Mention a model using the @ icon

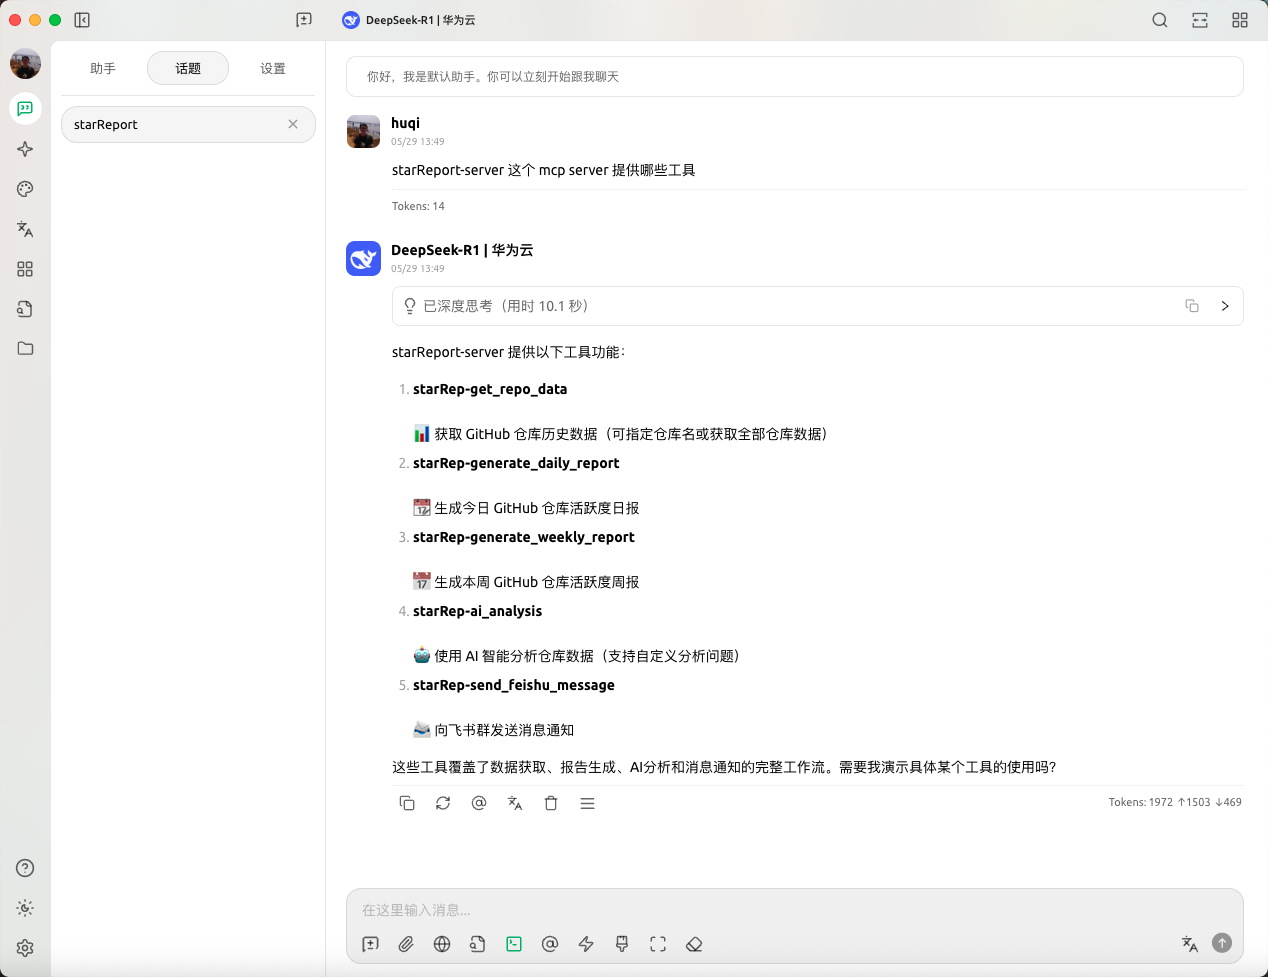(479, 803)
